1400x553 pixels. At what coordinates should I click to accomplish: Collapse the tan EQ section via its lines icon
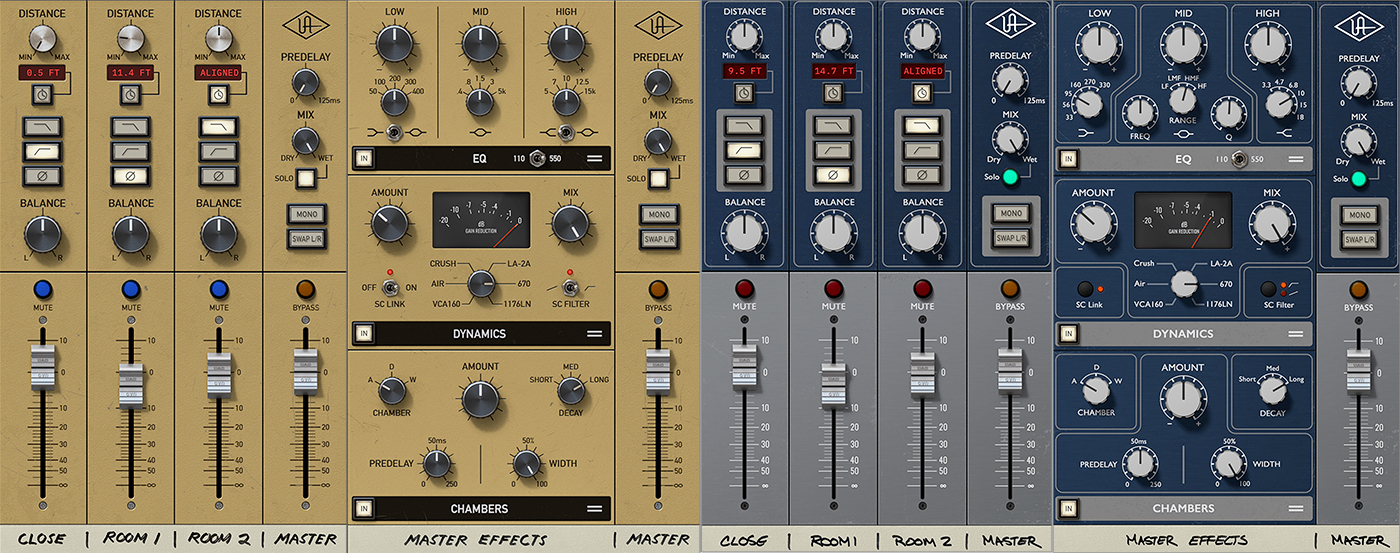(593, 158)
